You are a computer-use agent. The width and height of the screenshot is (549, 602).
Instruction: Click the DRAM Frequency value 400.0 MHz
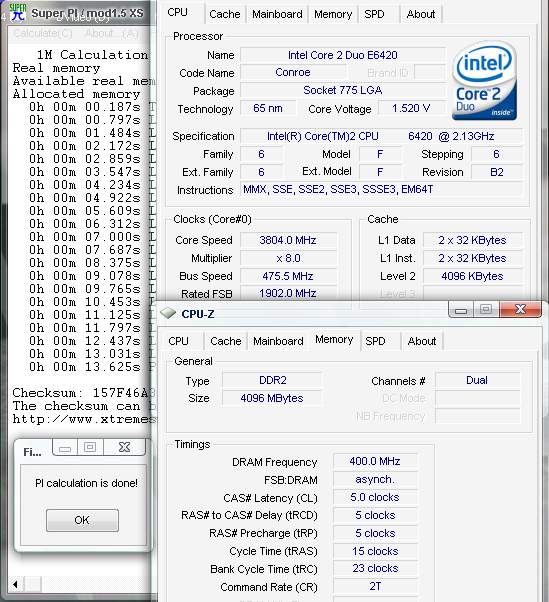tap(375, 461)
